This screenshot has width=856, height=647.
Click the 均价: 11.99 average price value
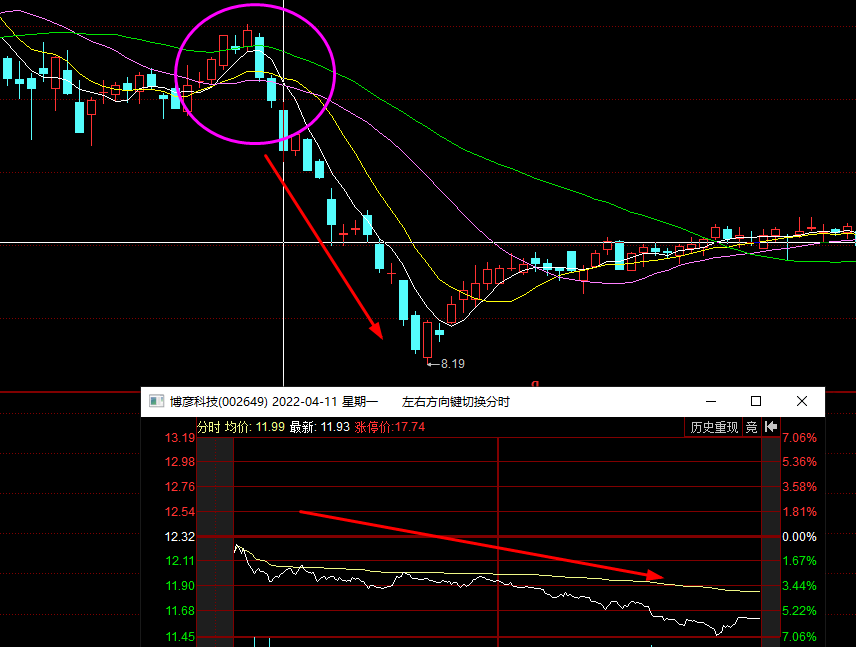(x=255, y=427)
